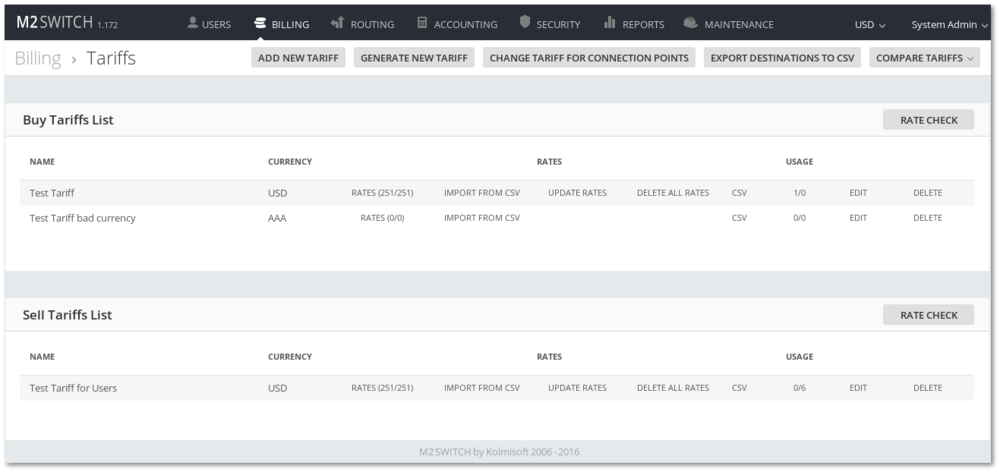Expand the Compare Tariffs dropdown

click(924, 58)
